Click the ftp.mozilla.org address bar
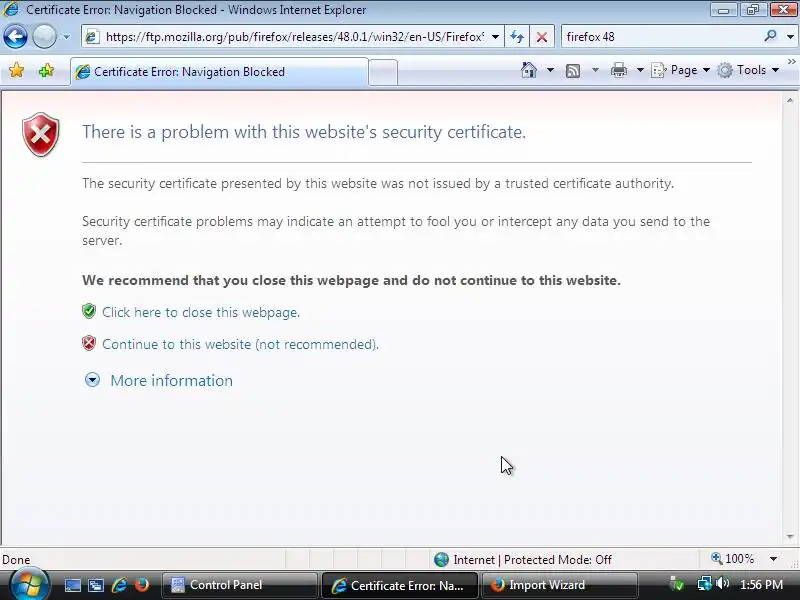 point(292,37)
